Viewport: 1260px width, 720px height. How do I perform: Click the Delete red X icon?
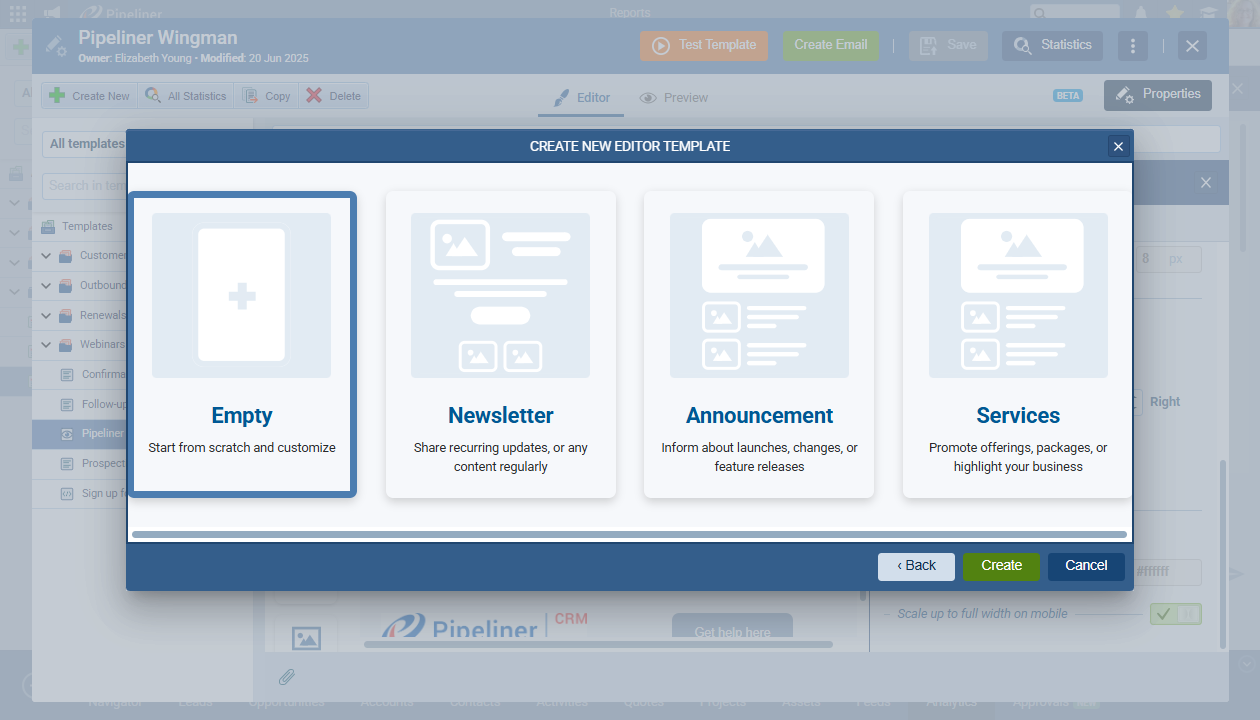[x=314, y=96]
